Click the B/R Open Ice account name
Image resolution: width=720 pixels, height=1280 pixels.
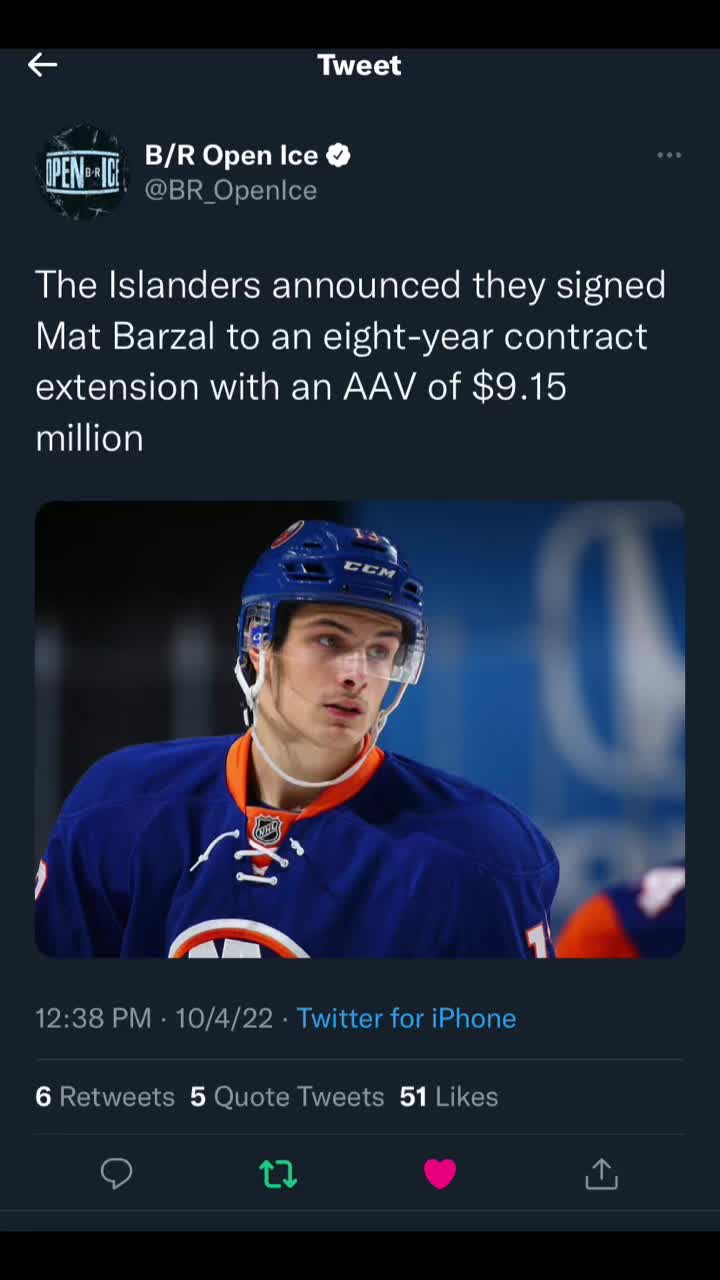pyautogui.click(x=231, y=155)
